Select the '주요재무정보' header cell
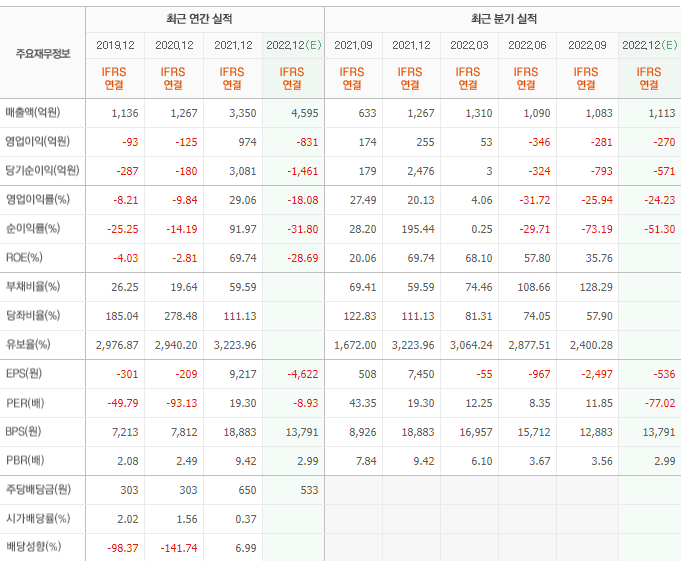 [x=43, y=54]
